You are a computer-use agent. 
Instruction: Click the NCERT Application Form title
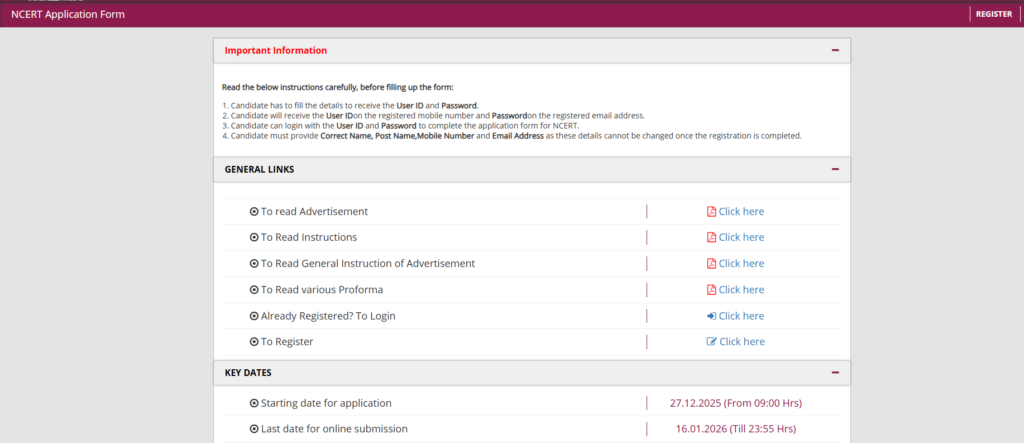click(x=68, y=14)
